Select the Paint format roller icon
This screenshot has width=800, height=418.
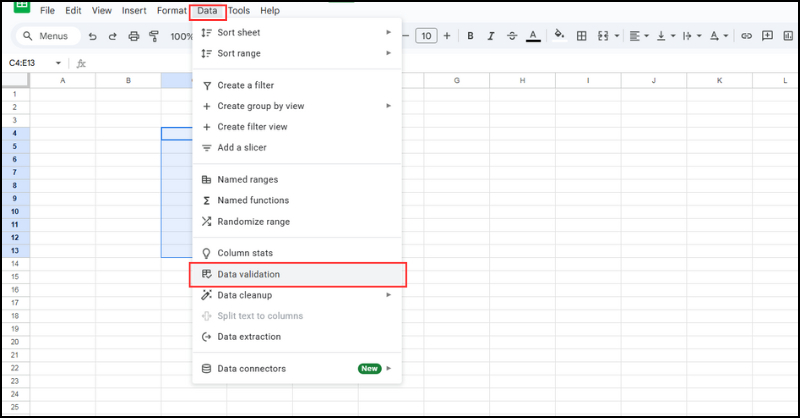(154, 36)
